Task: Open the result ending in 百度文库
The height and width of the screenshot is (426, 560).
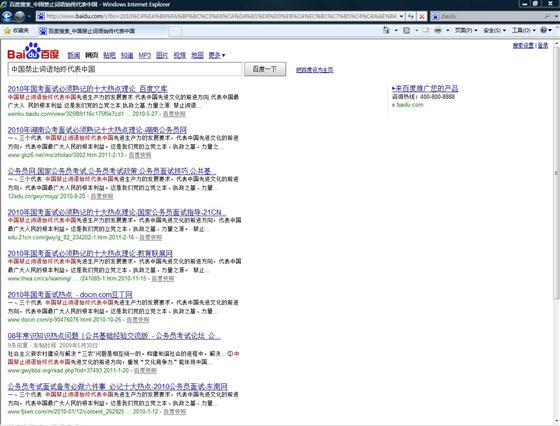Action: coord(88,89)
